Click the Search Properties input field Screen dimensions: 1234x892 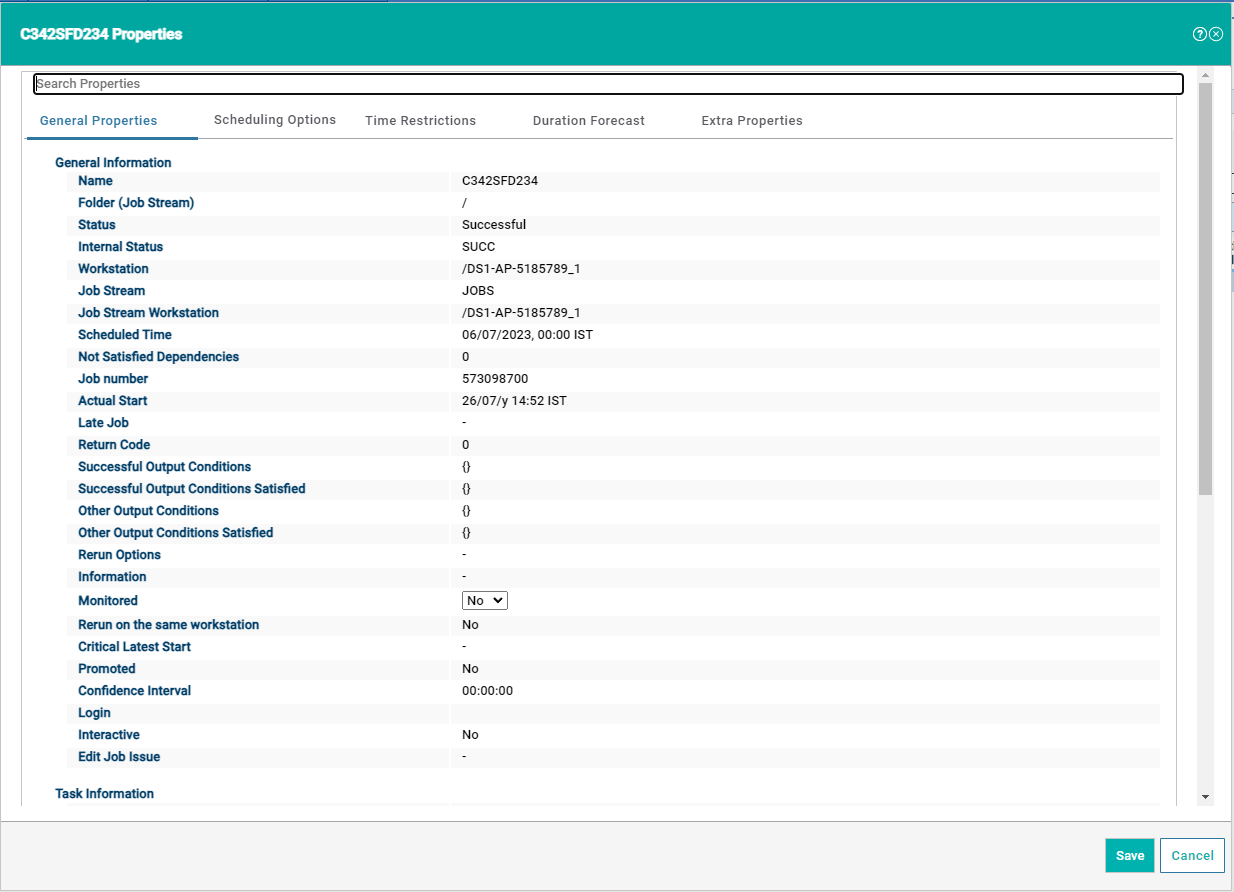tap(608, 83)
